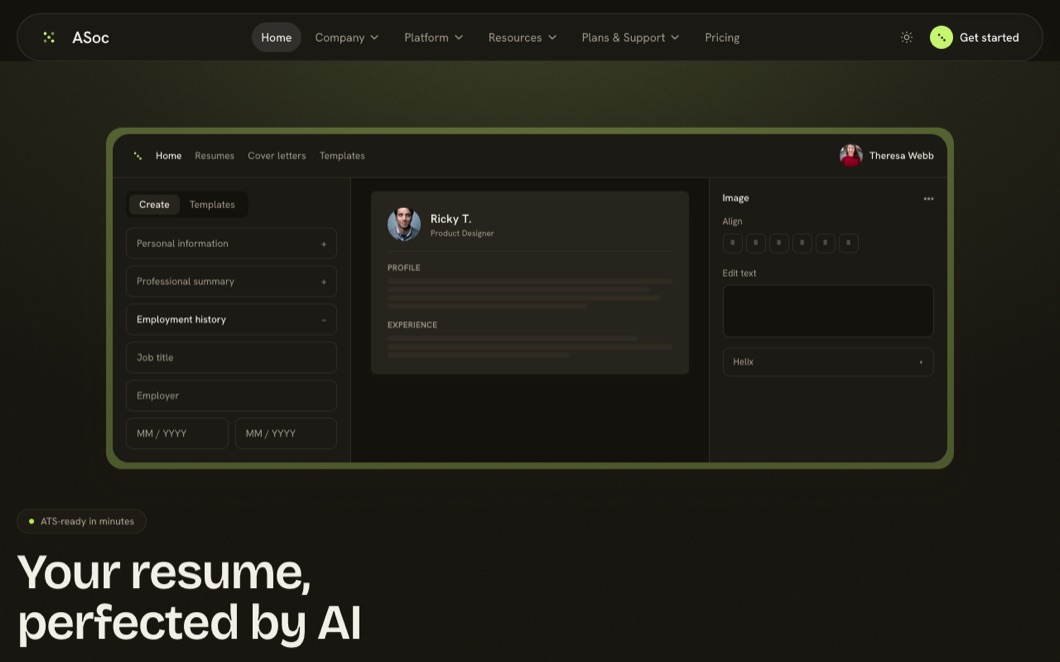
Task: Expand Professional summary with plus icon
Action: (x=323, y=282)
